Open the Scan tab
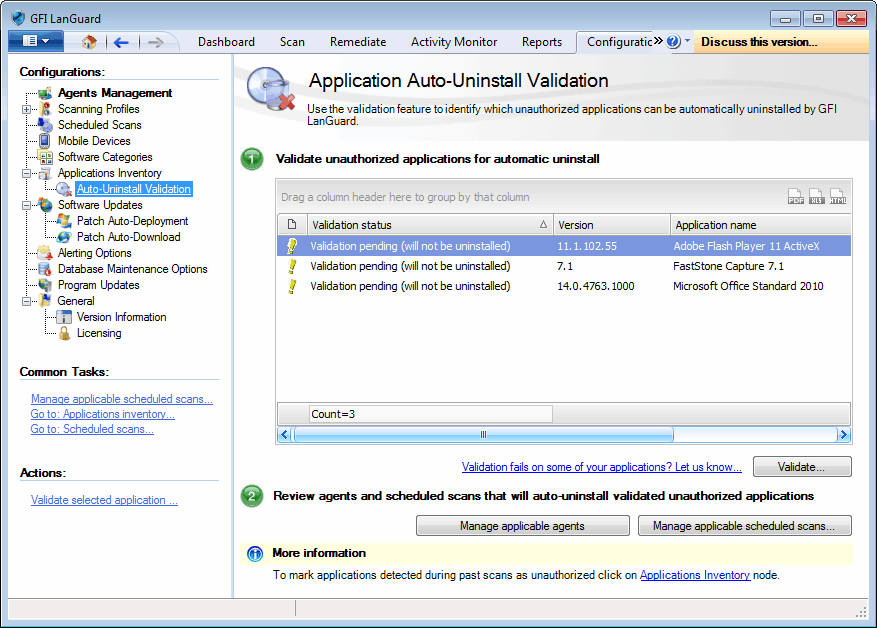The width and height of the screenshot is (877, 628). point(292,42)
